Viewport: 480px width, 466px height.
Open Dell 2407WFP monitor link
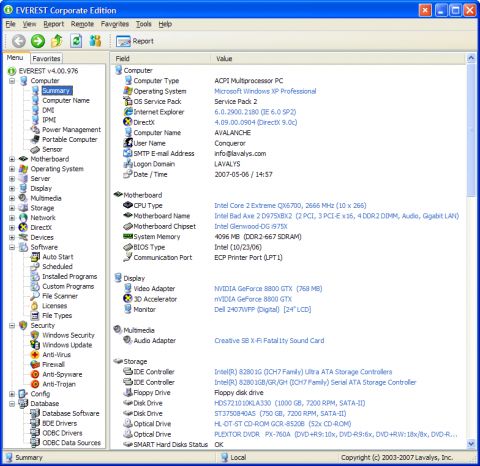(262, 309)
